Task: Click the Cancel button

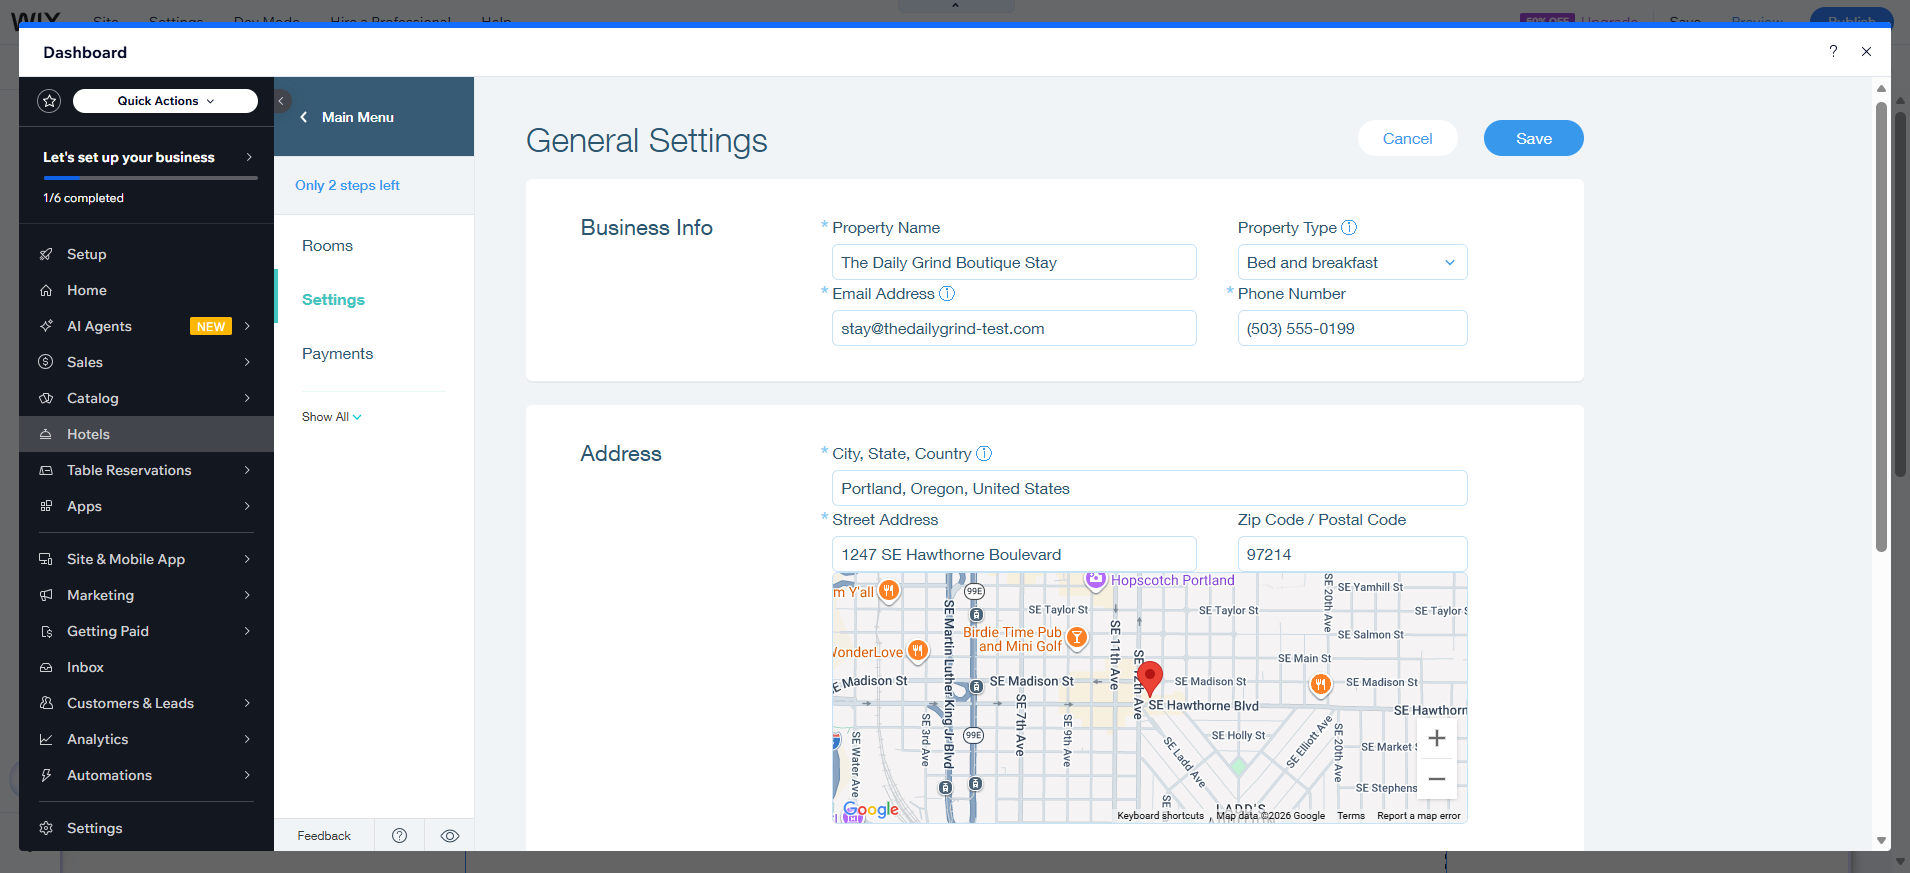Action: point(1407,138)
